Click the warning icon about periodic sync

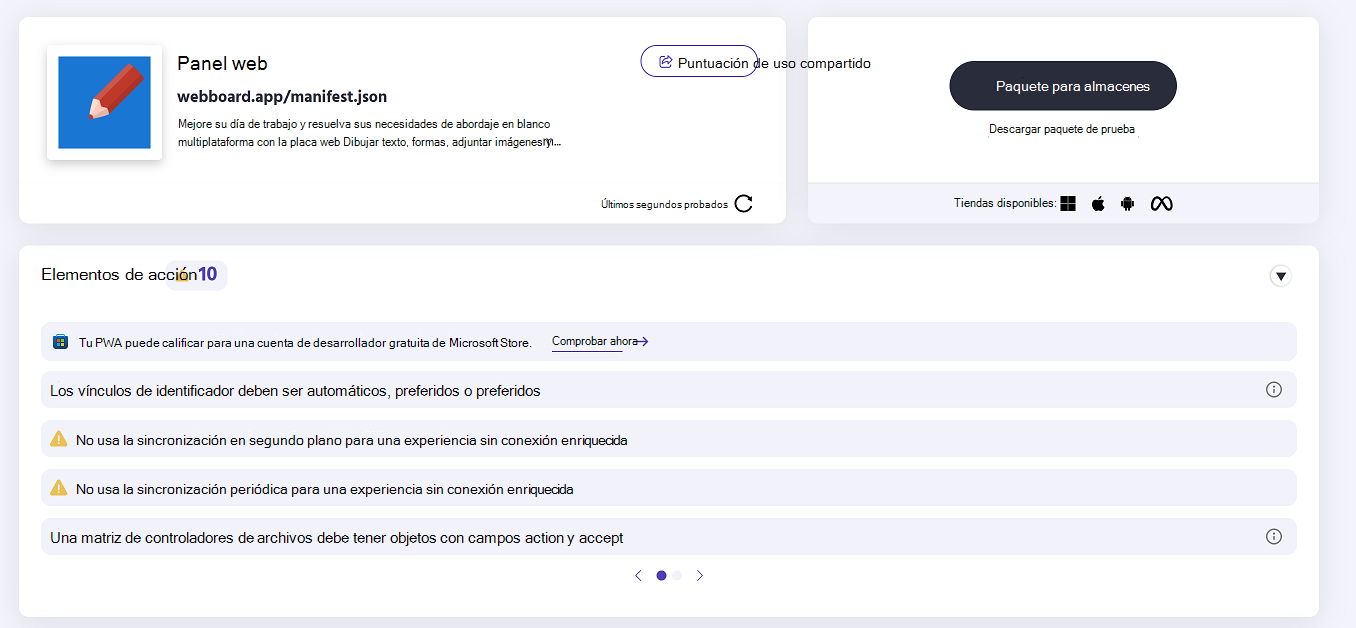click(57, 488)
